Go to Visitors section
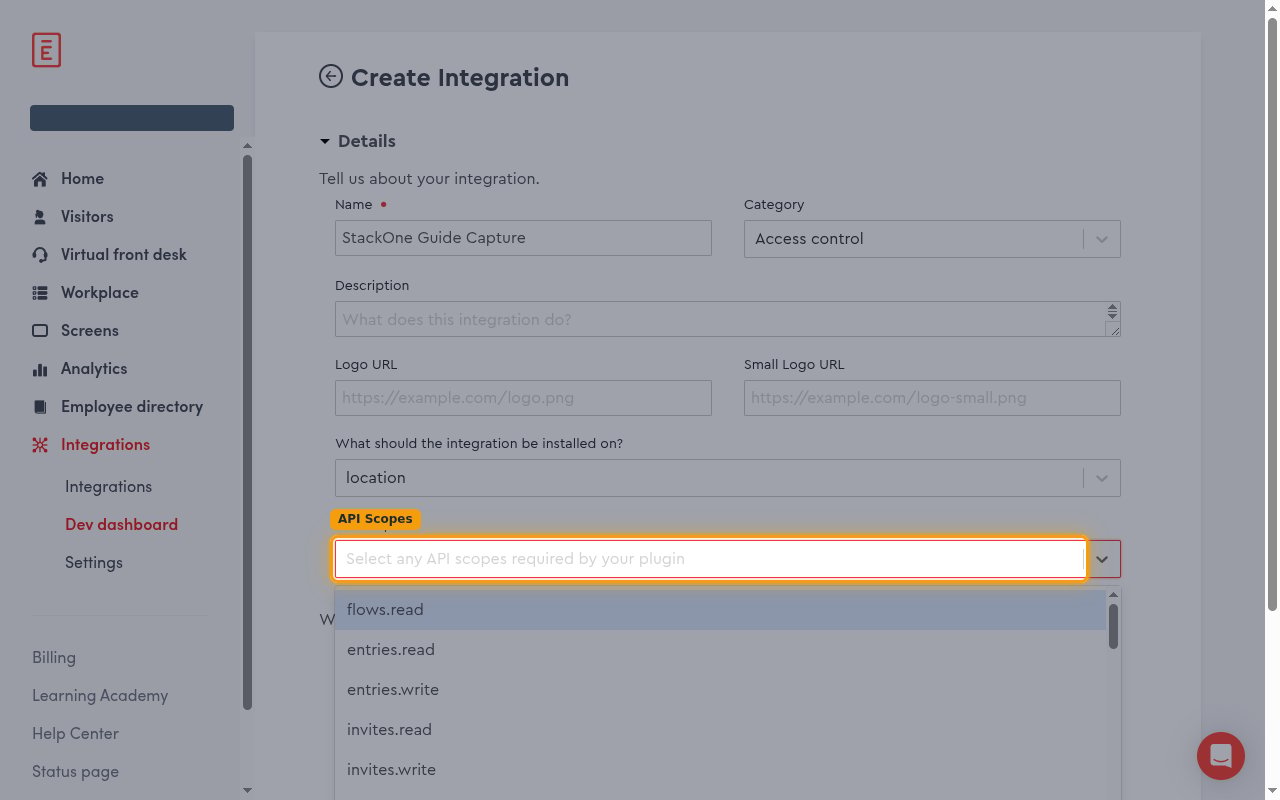The height and width of the screenshot is (800, 1280). click(x=87, y=217)
